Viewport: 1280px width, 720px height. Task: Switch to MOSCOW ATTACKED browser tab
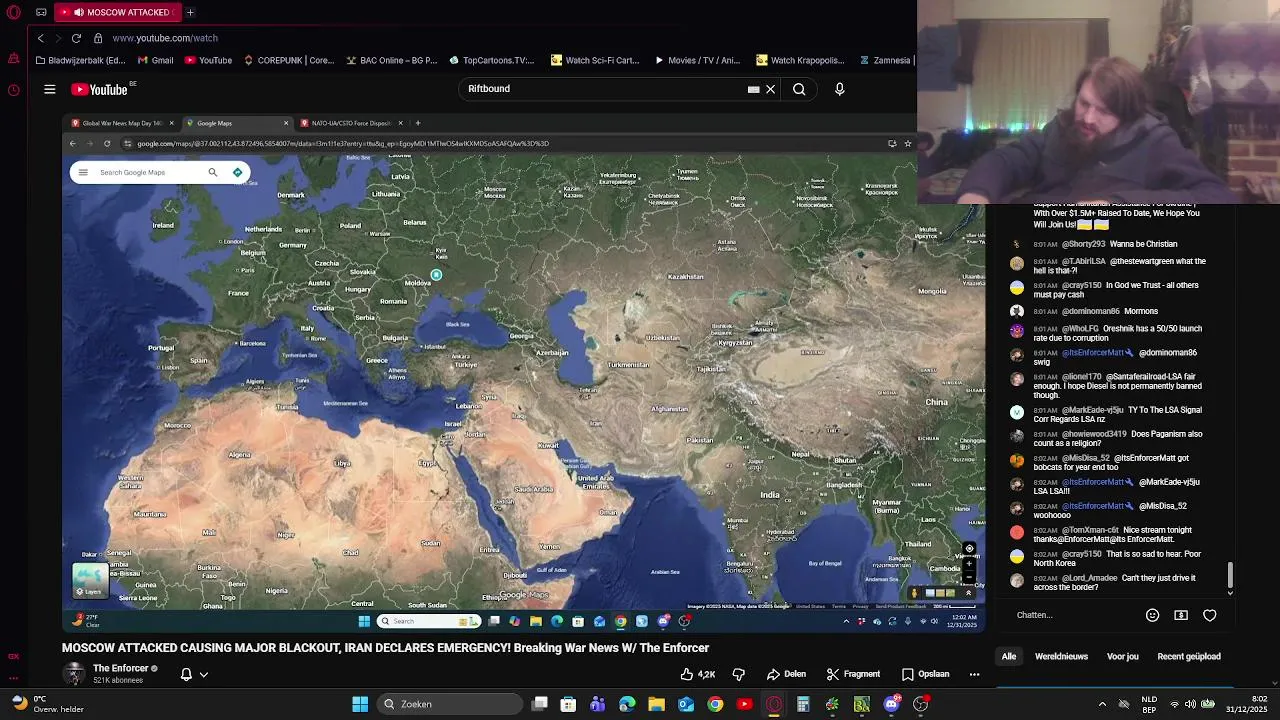pos(119,12)
